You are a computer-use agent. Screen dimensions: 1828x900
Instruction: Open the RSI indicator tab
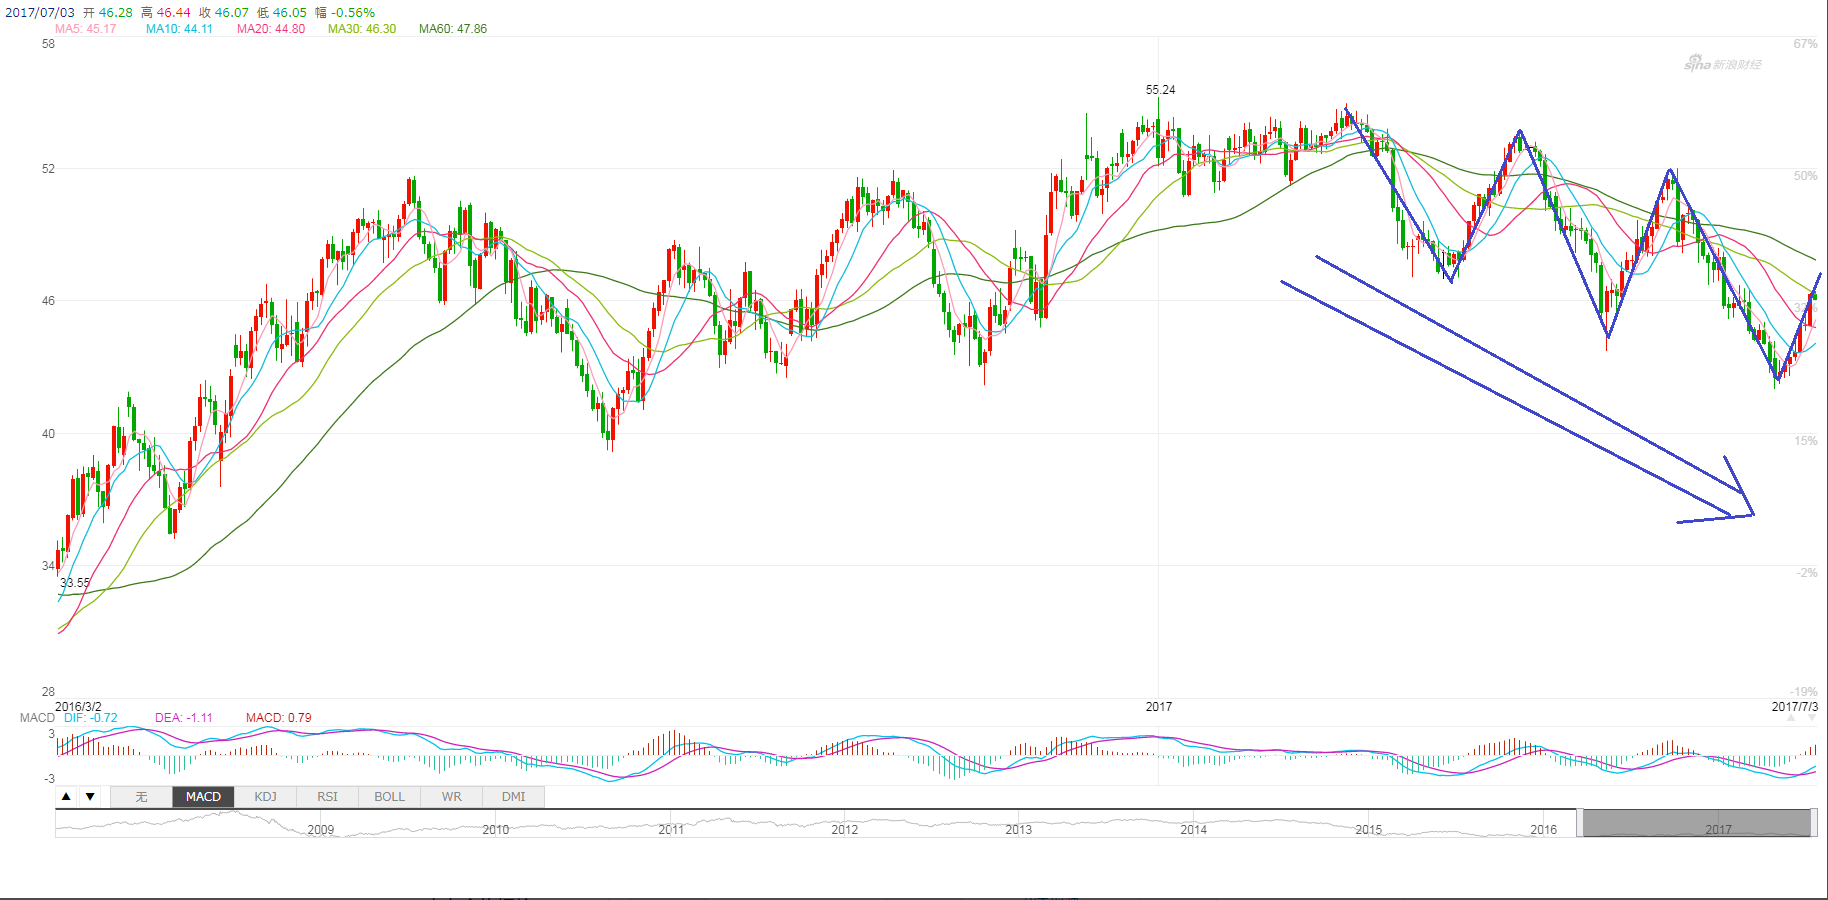coord(327,797)
